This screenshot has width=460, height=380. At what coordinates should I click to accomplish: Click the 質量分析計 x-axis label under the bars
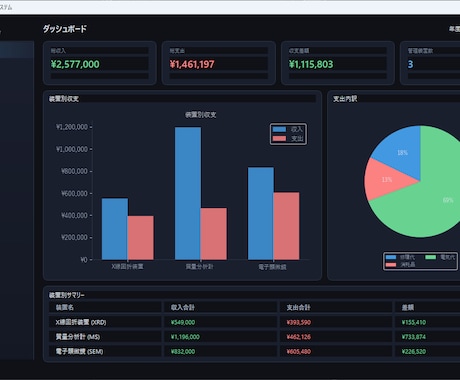tap(200, 267)
